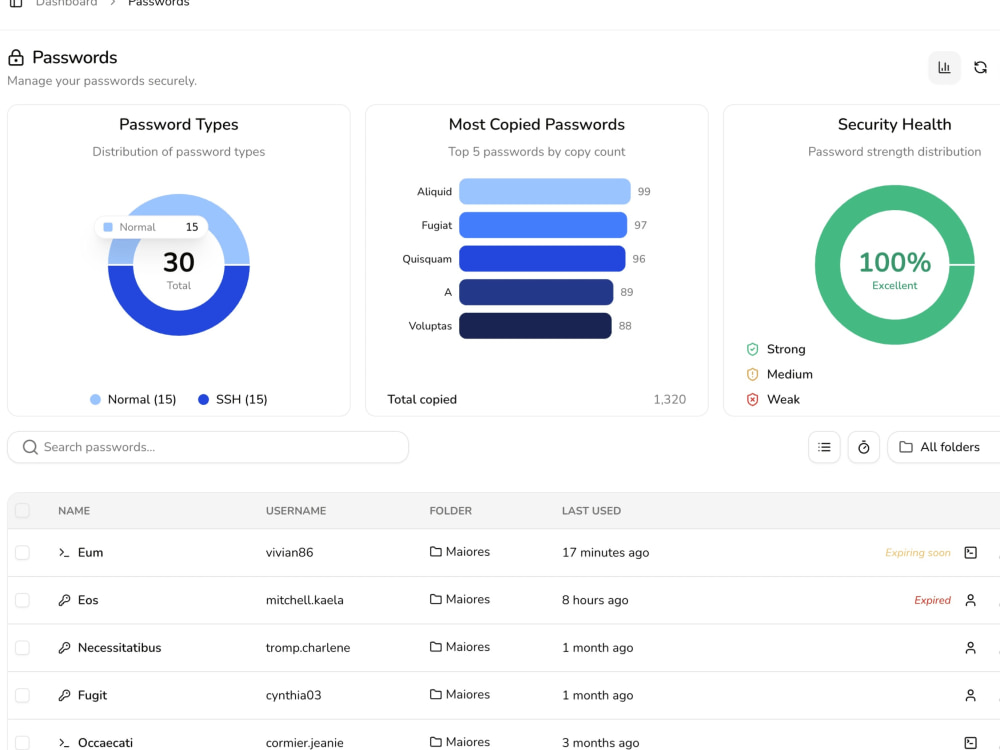1000x750 pixels.
Task: Click the Normal (15) legend swatch
Action: pos(95,399)
